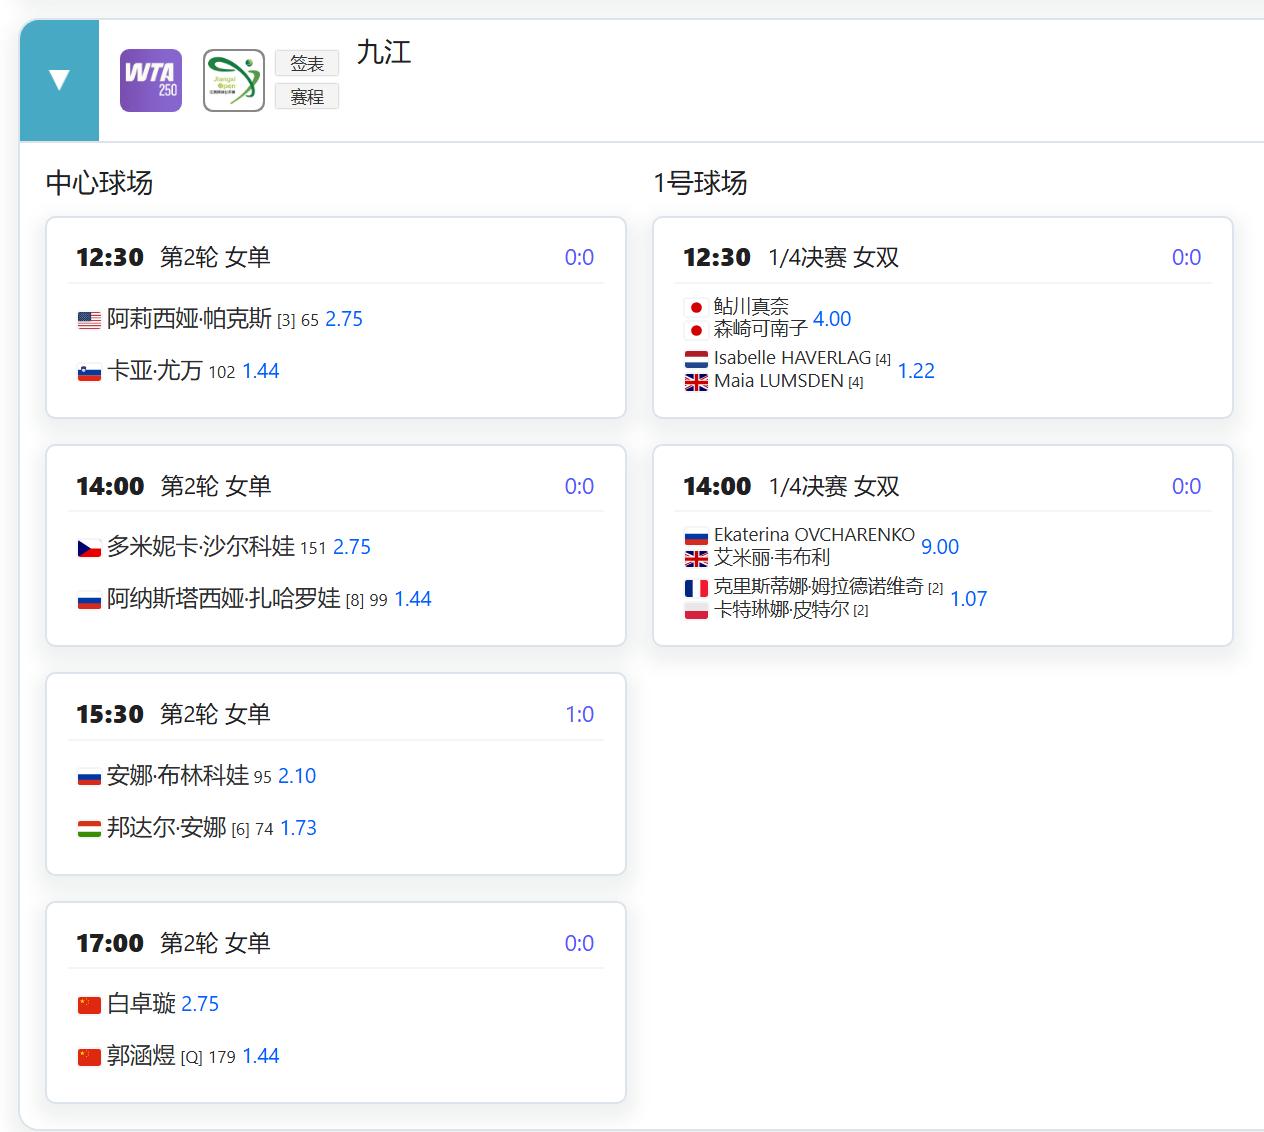Click odds 9.00 for Ekaterina OVCHARENKO's pair
Image resolution: width=1264 pixels, height=1132 pixels.
click(x=940, y=547)
